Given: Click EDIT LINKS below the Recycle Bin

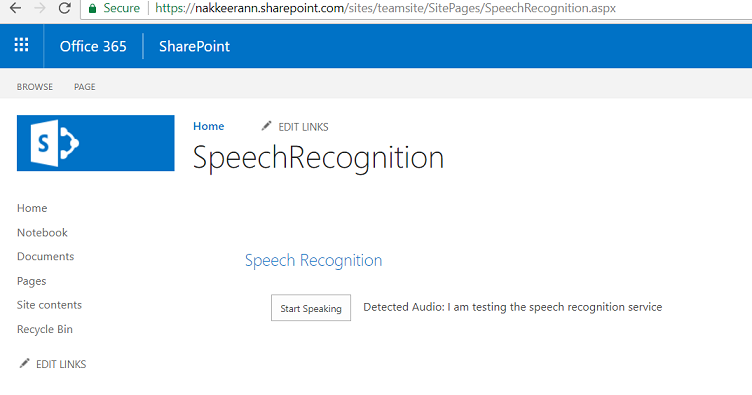Looking at the screenshot, I should click(61, 364).
